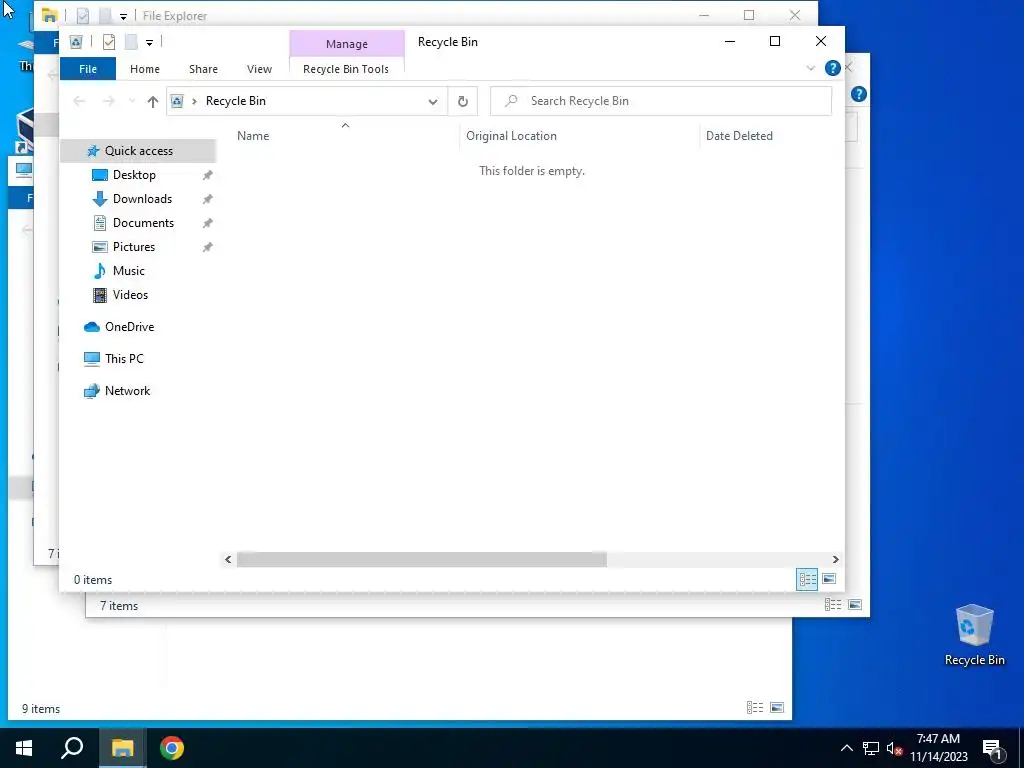Open Help with the blue question icon
The width and height of the screenshot is (1024, 768).
click(x=833, y=68)
